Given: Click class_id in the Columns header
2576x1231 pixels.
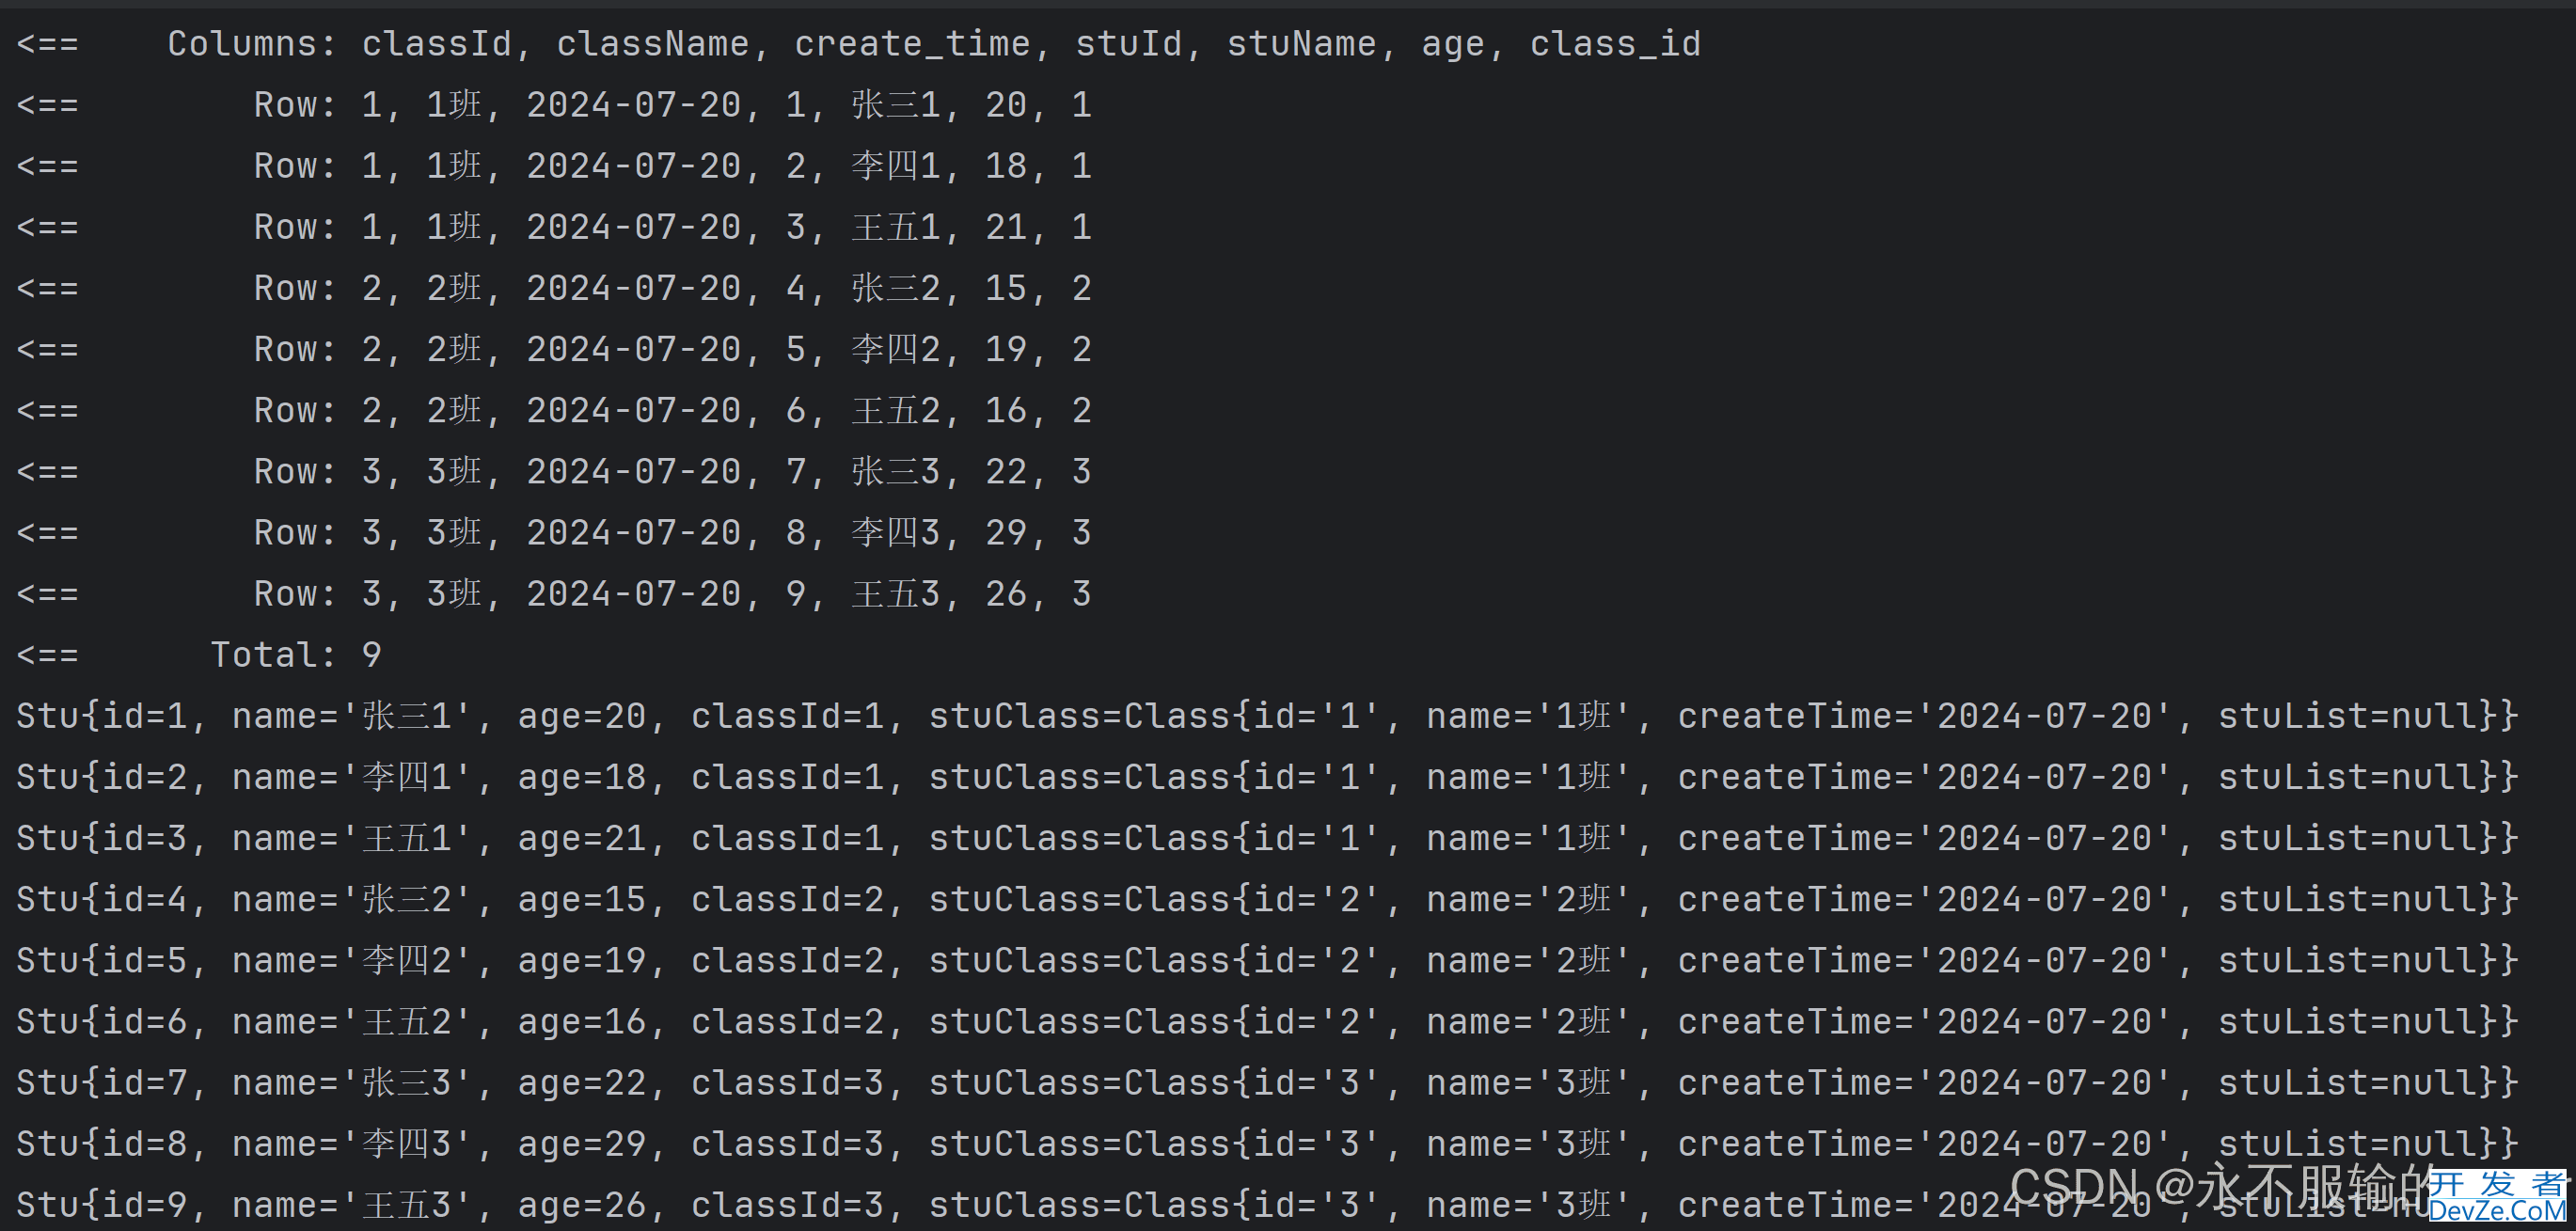Looking at the screenshot, I should [x=1615, y=44].
